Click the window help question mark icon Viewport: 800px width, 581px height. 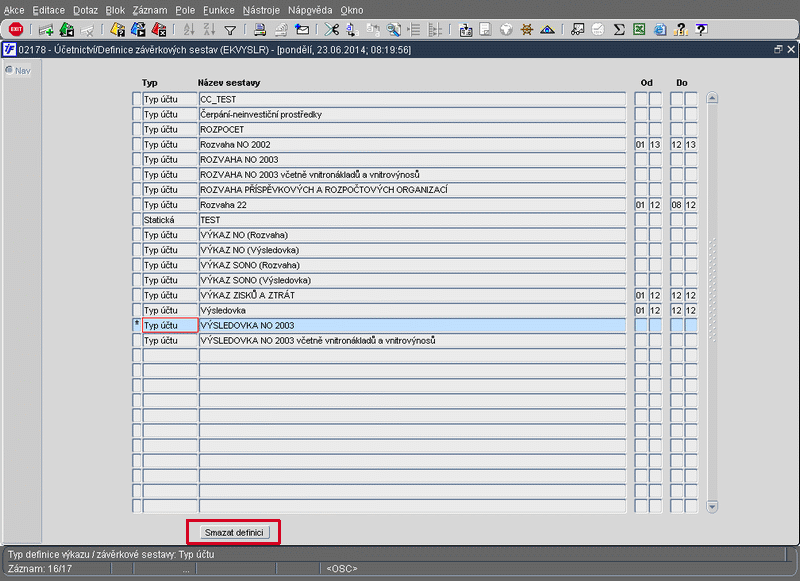pos(702,30)
